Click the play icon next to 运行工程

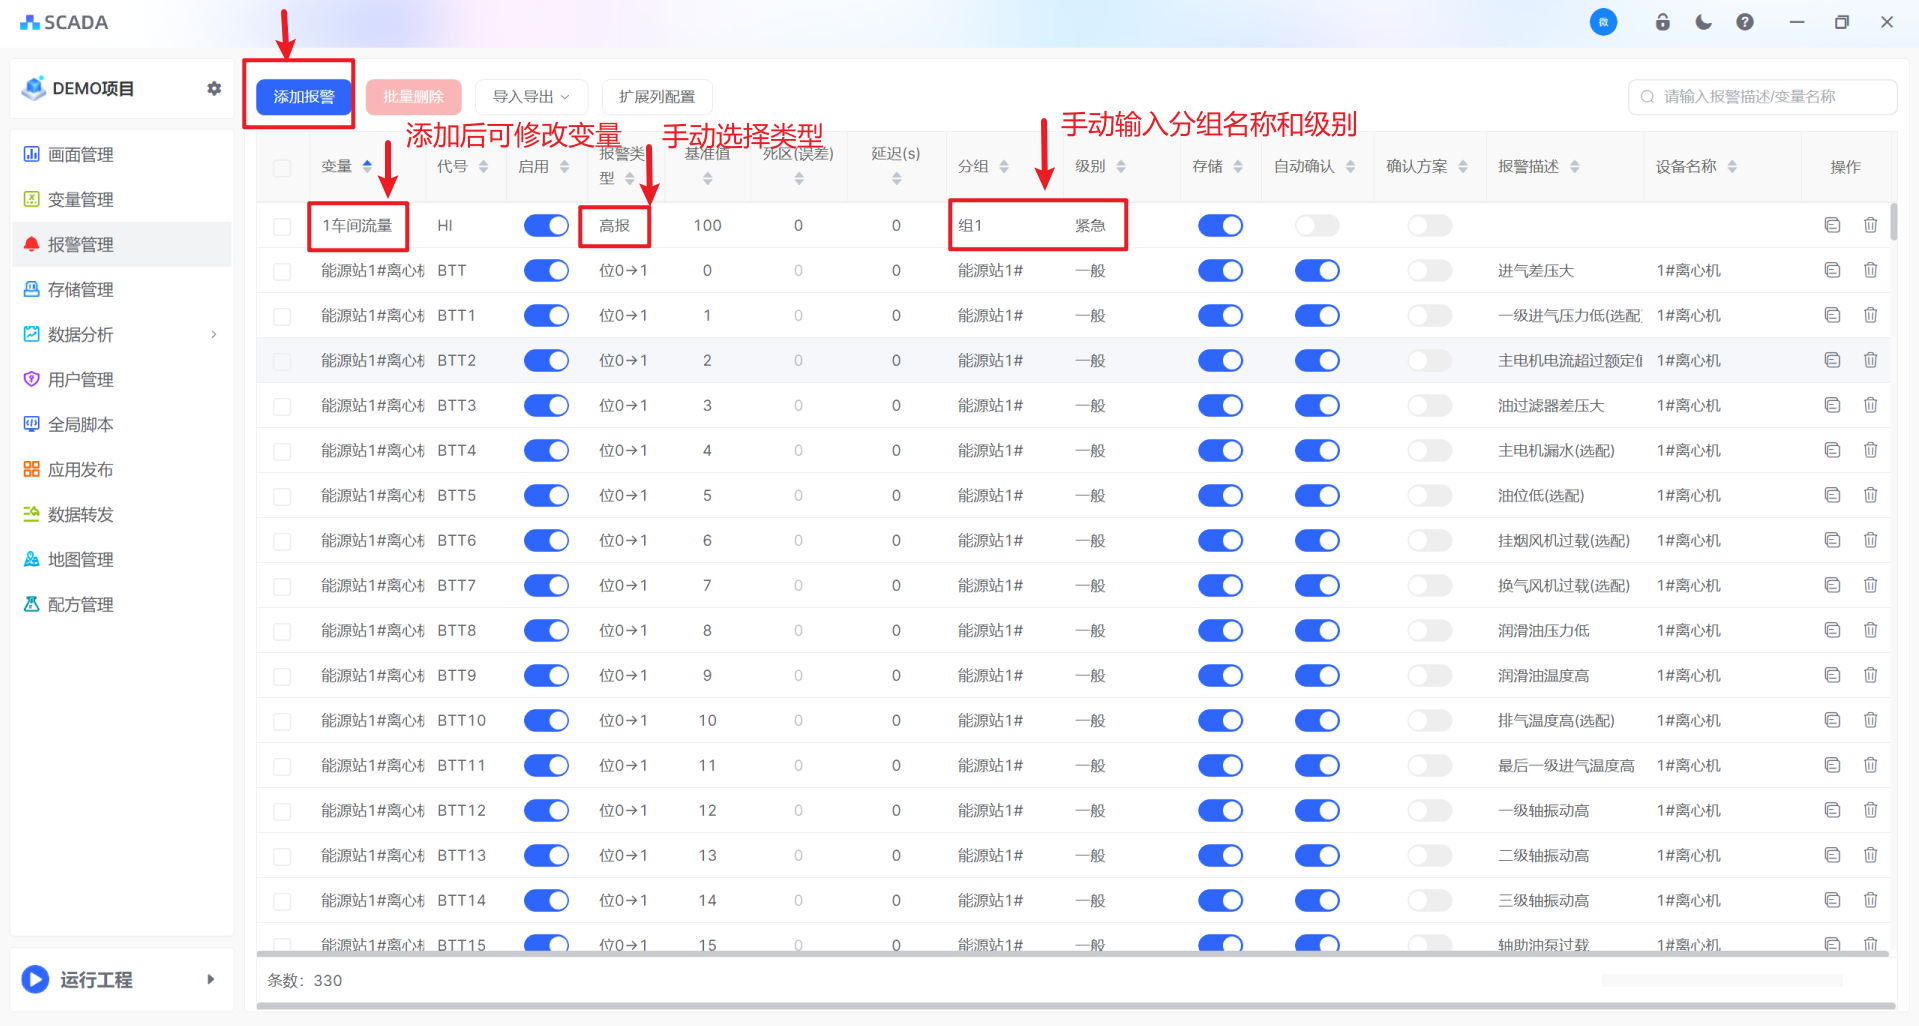click(36, 979)
